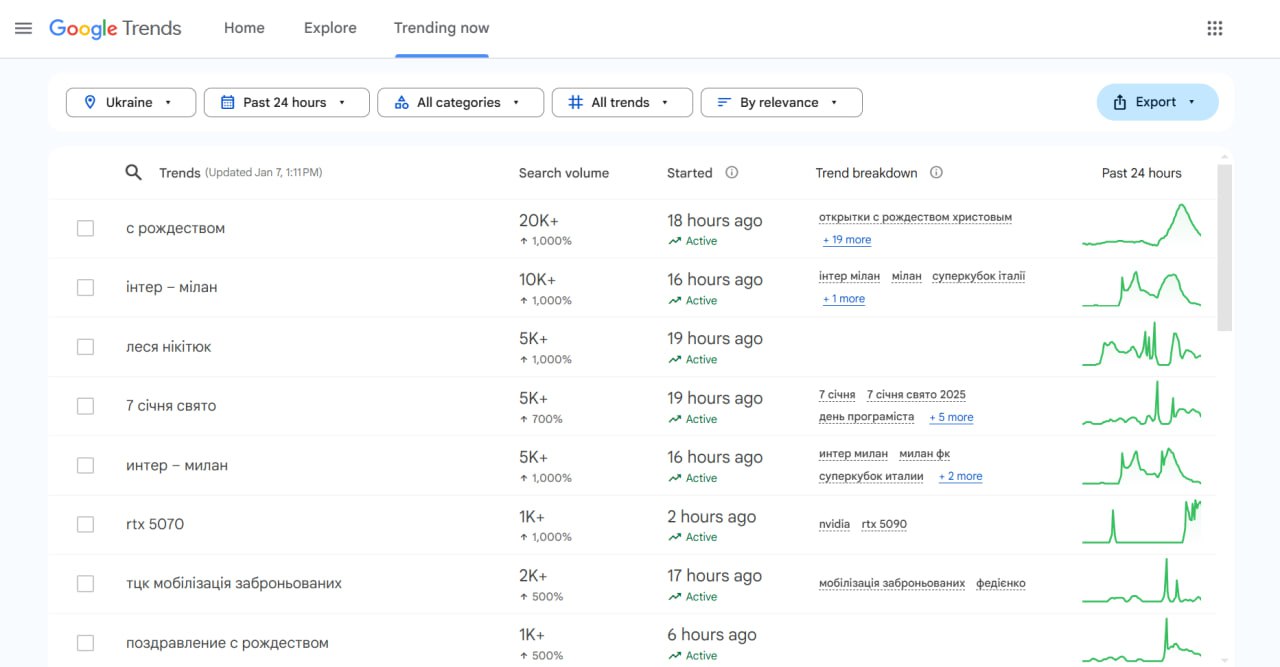Image resolution: width=1280 pixels, height=667 pixels.
Task: Open the мобілізація заброньованих breakdown term
Action: point(892,583)
